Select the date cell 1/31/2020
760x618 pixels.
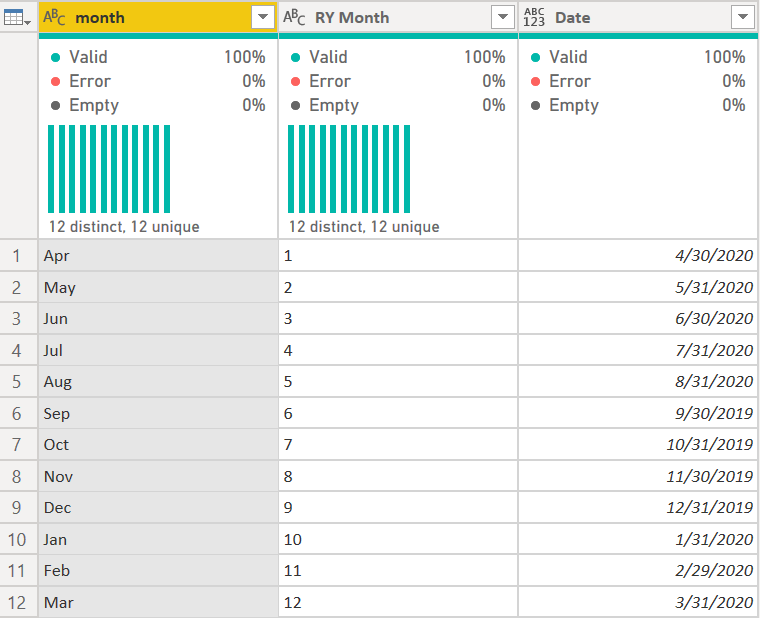click(638, 539)
